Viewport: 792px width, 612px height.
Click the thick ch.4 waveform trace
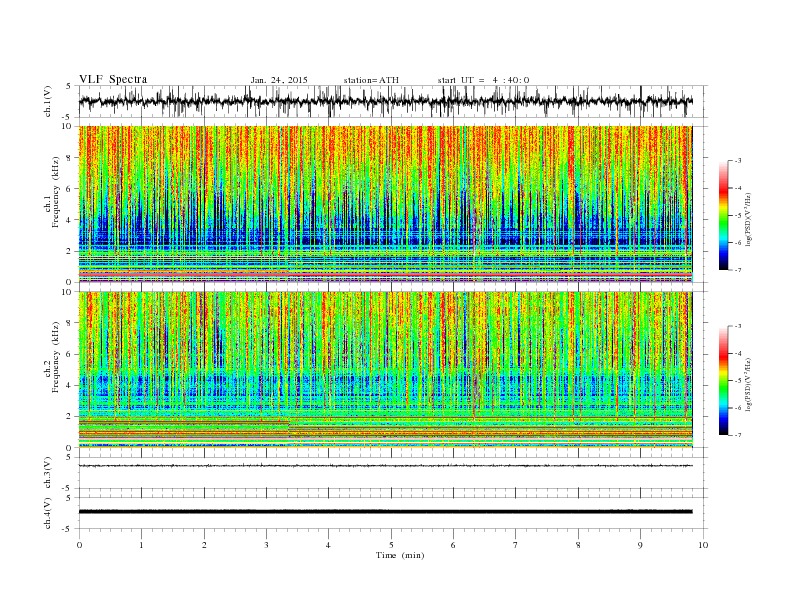point(385,512)
